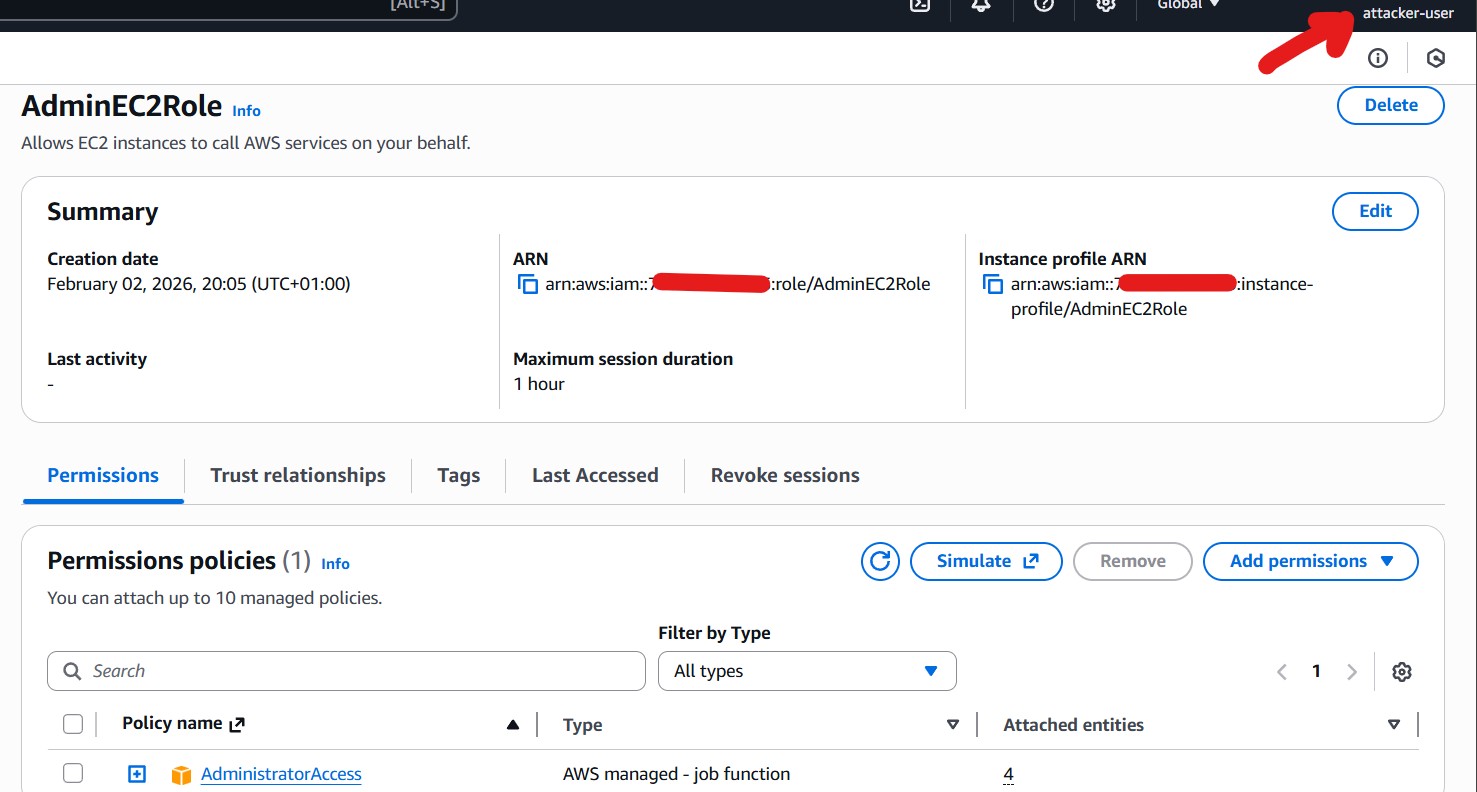
Task: Switch to the Revoke sessions tab
Action: coord(785,475)
